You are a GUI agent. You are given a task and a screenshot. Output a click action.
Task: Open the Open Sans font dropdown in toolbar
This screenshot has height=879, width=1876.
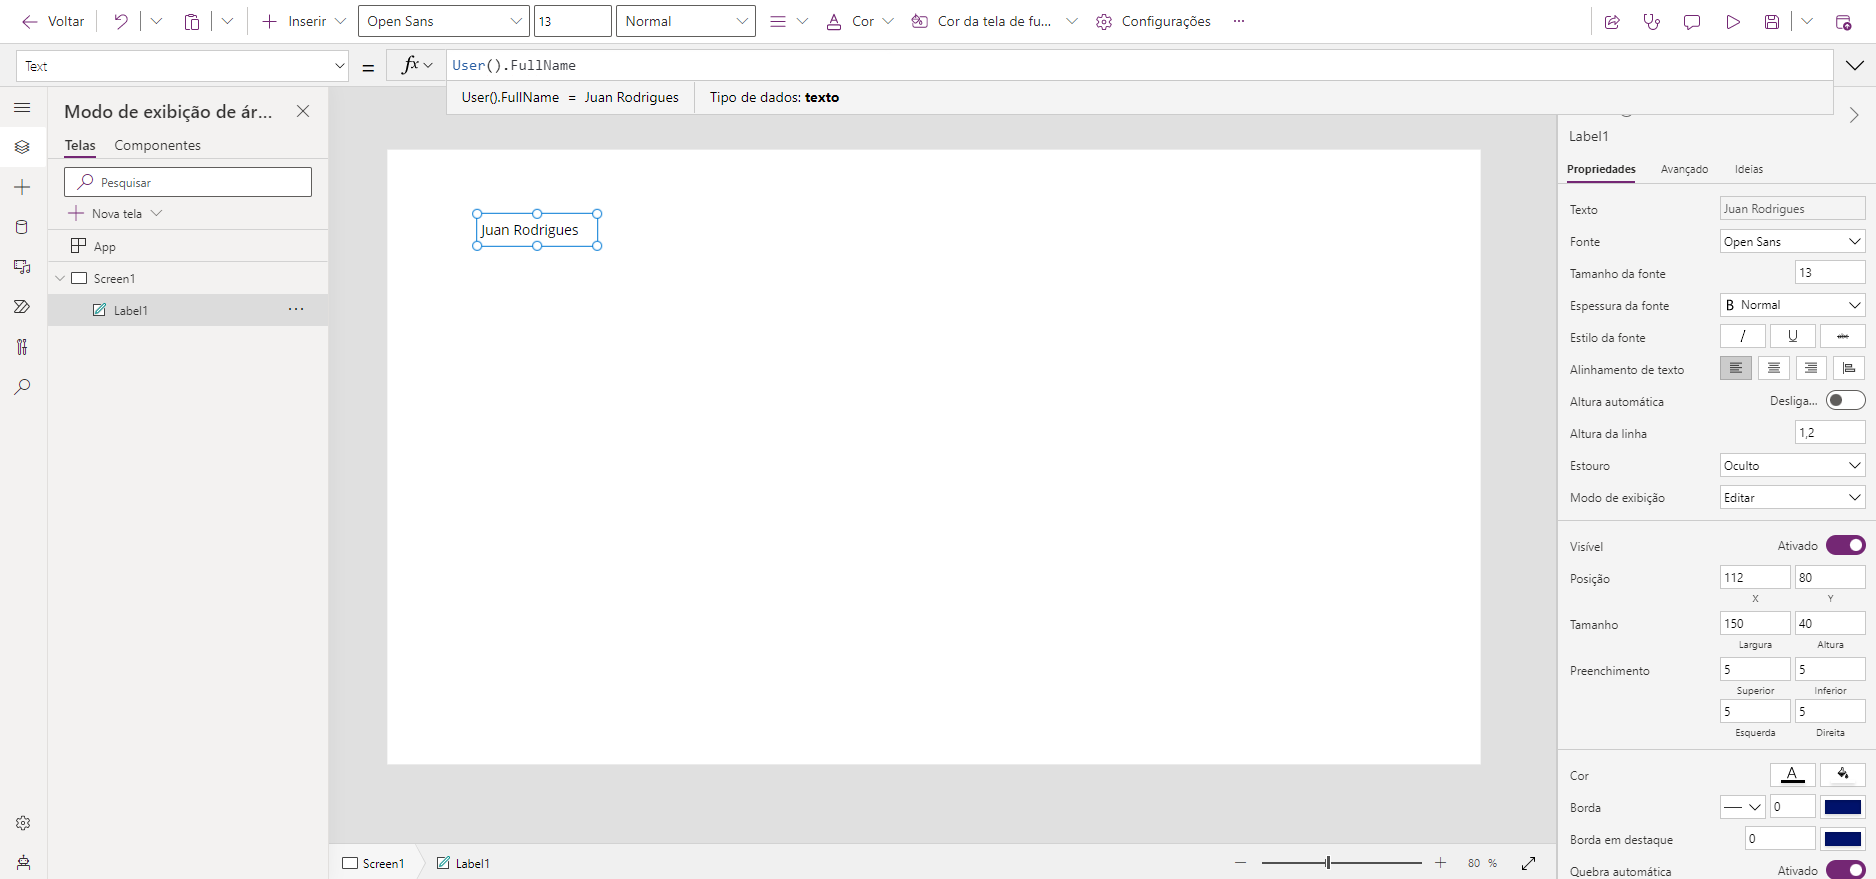click(x=444, y=21)
